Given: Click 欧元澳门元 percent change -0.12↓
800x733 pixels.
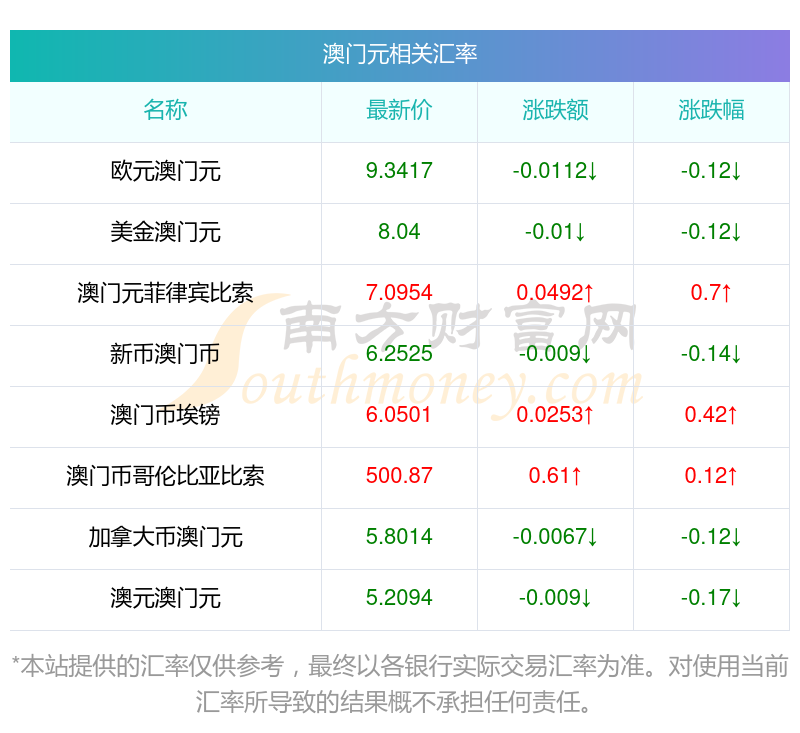Looking at the screenshot, I should pos(711,171).
